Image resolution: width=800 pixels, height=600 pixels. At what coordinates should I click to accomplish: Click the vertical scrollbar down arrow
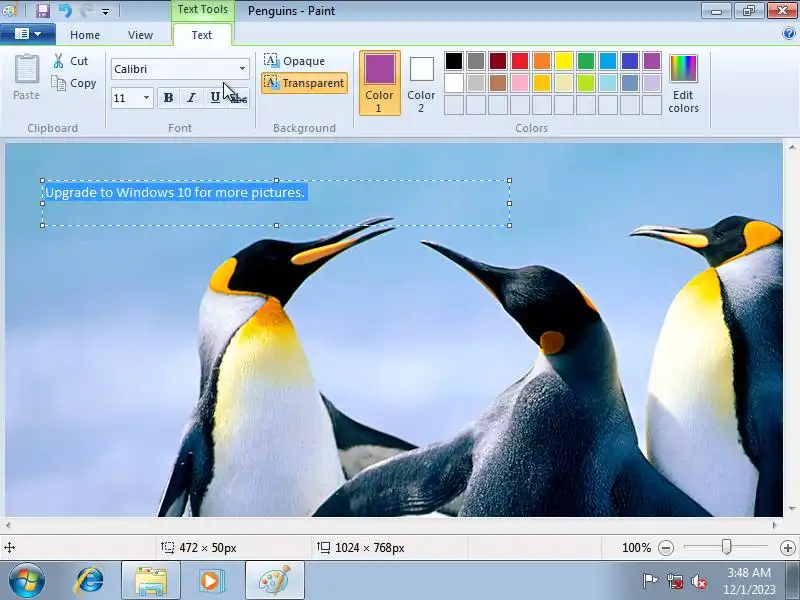tap(792, 509)
